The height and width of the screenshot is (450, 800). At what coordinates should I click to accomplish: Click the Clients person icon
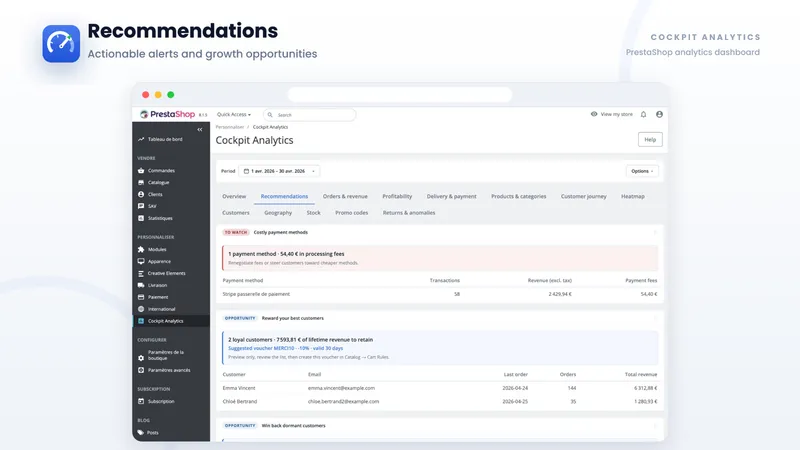[141, 194]
